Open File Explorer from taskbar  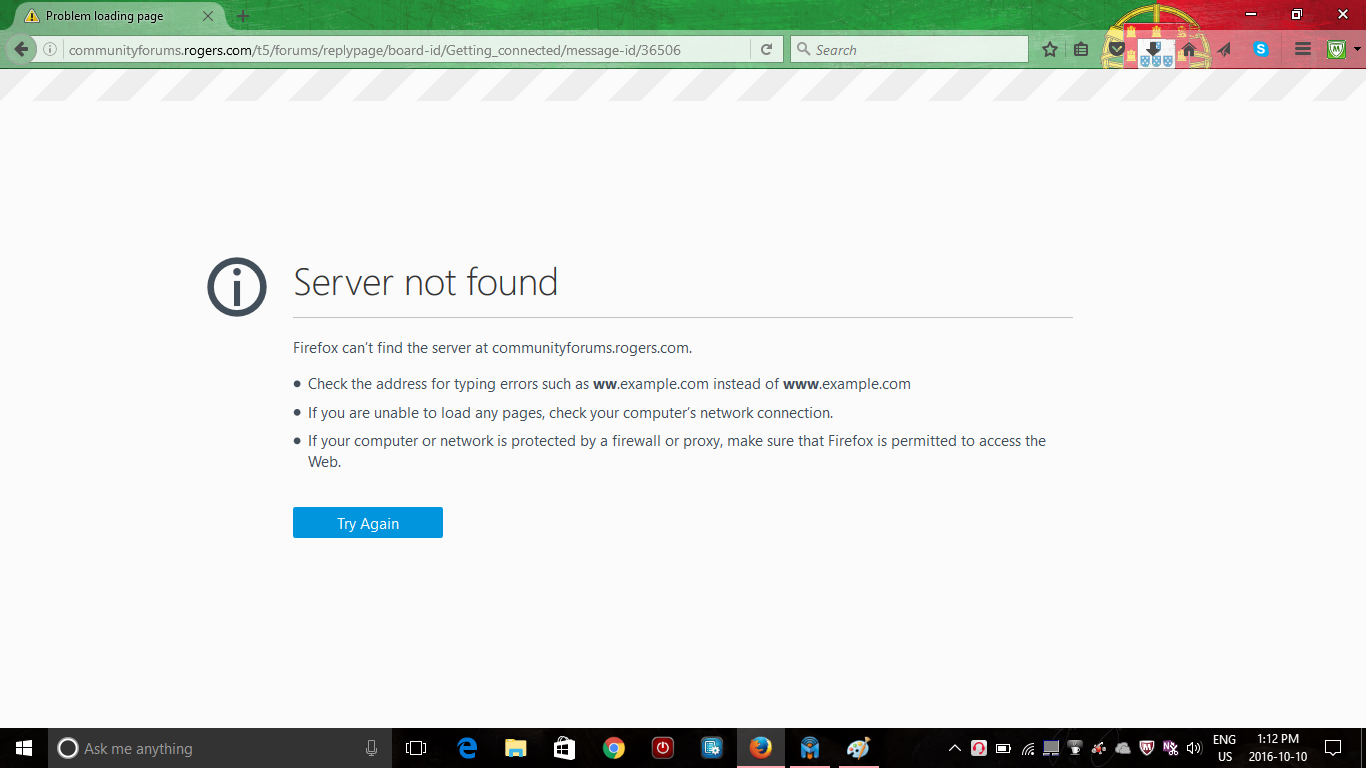pyautogui.click(x=516, y=748)
